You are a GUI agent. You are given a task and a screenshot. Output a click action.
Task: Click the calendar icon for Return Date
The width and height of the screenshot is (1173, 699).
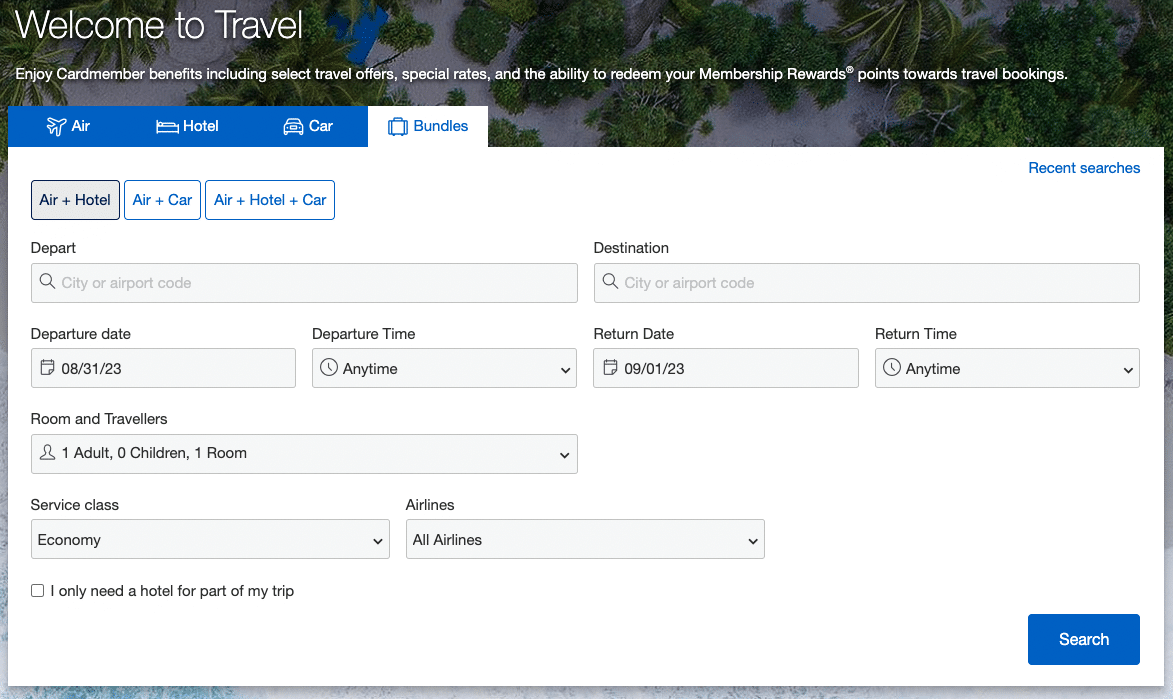coord(610,368)
